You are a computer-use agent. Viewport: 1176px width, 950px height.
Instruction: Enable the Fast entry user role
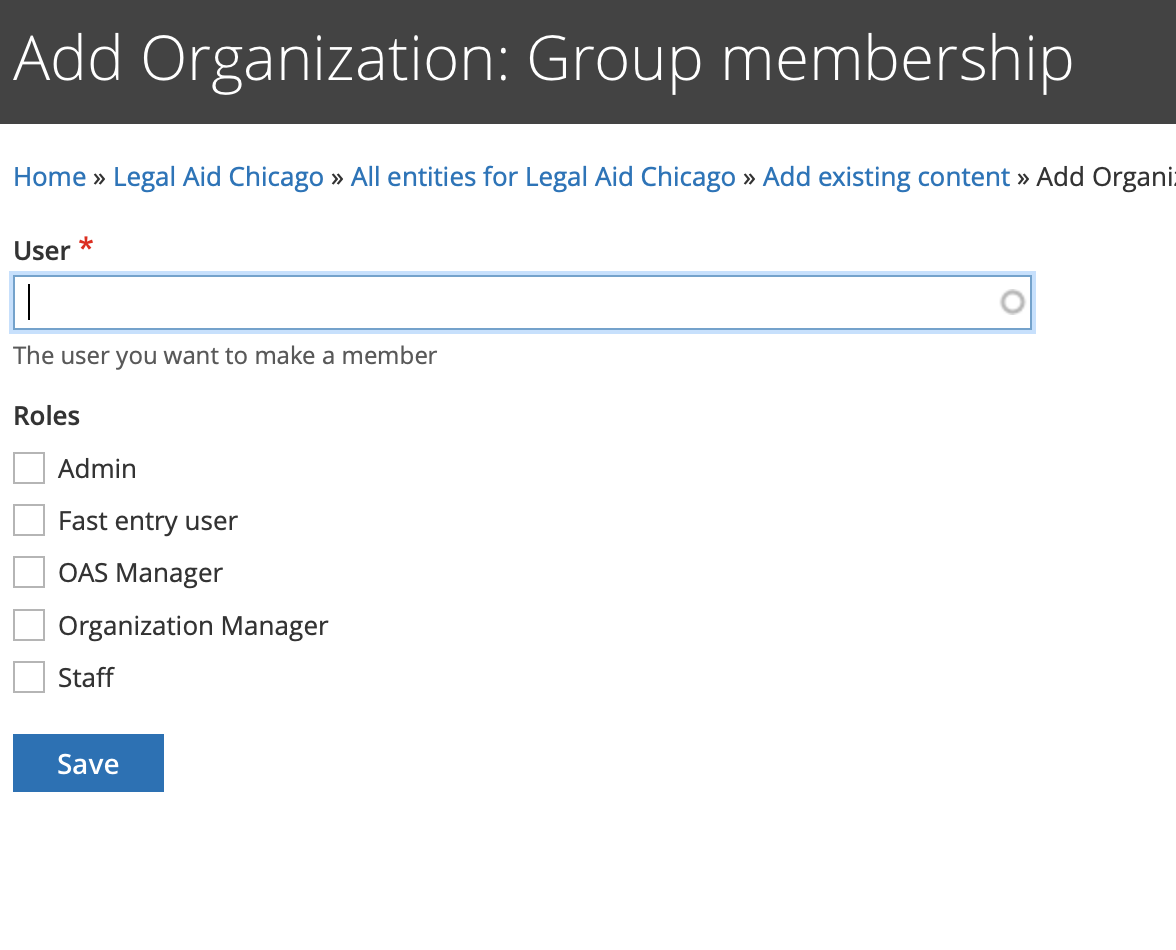point(29,520)
